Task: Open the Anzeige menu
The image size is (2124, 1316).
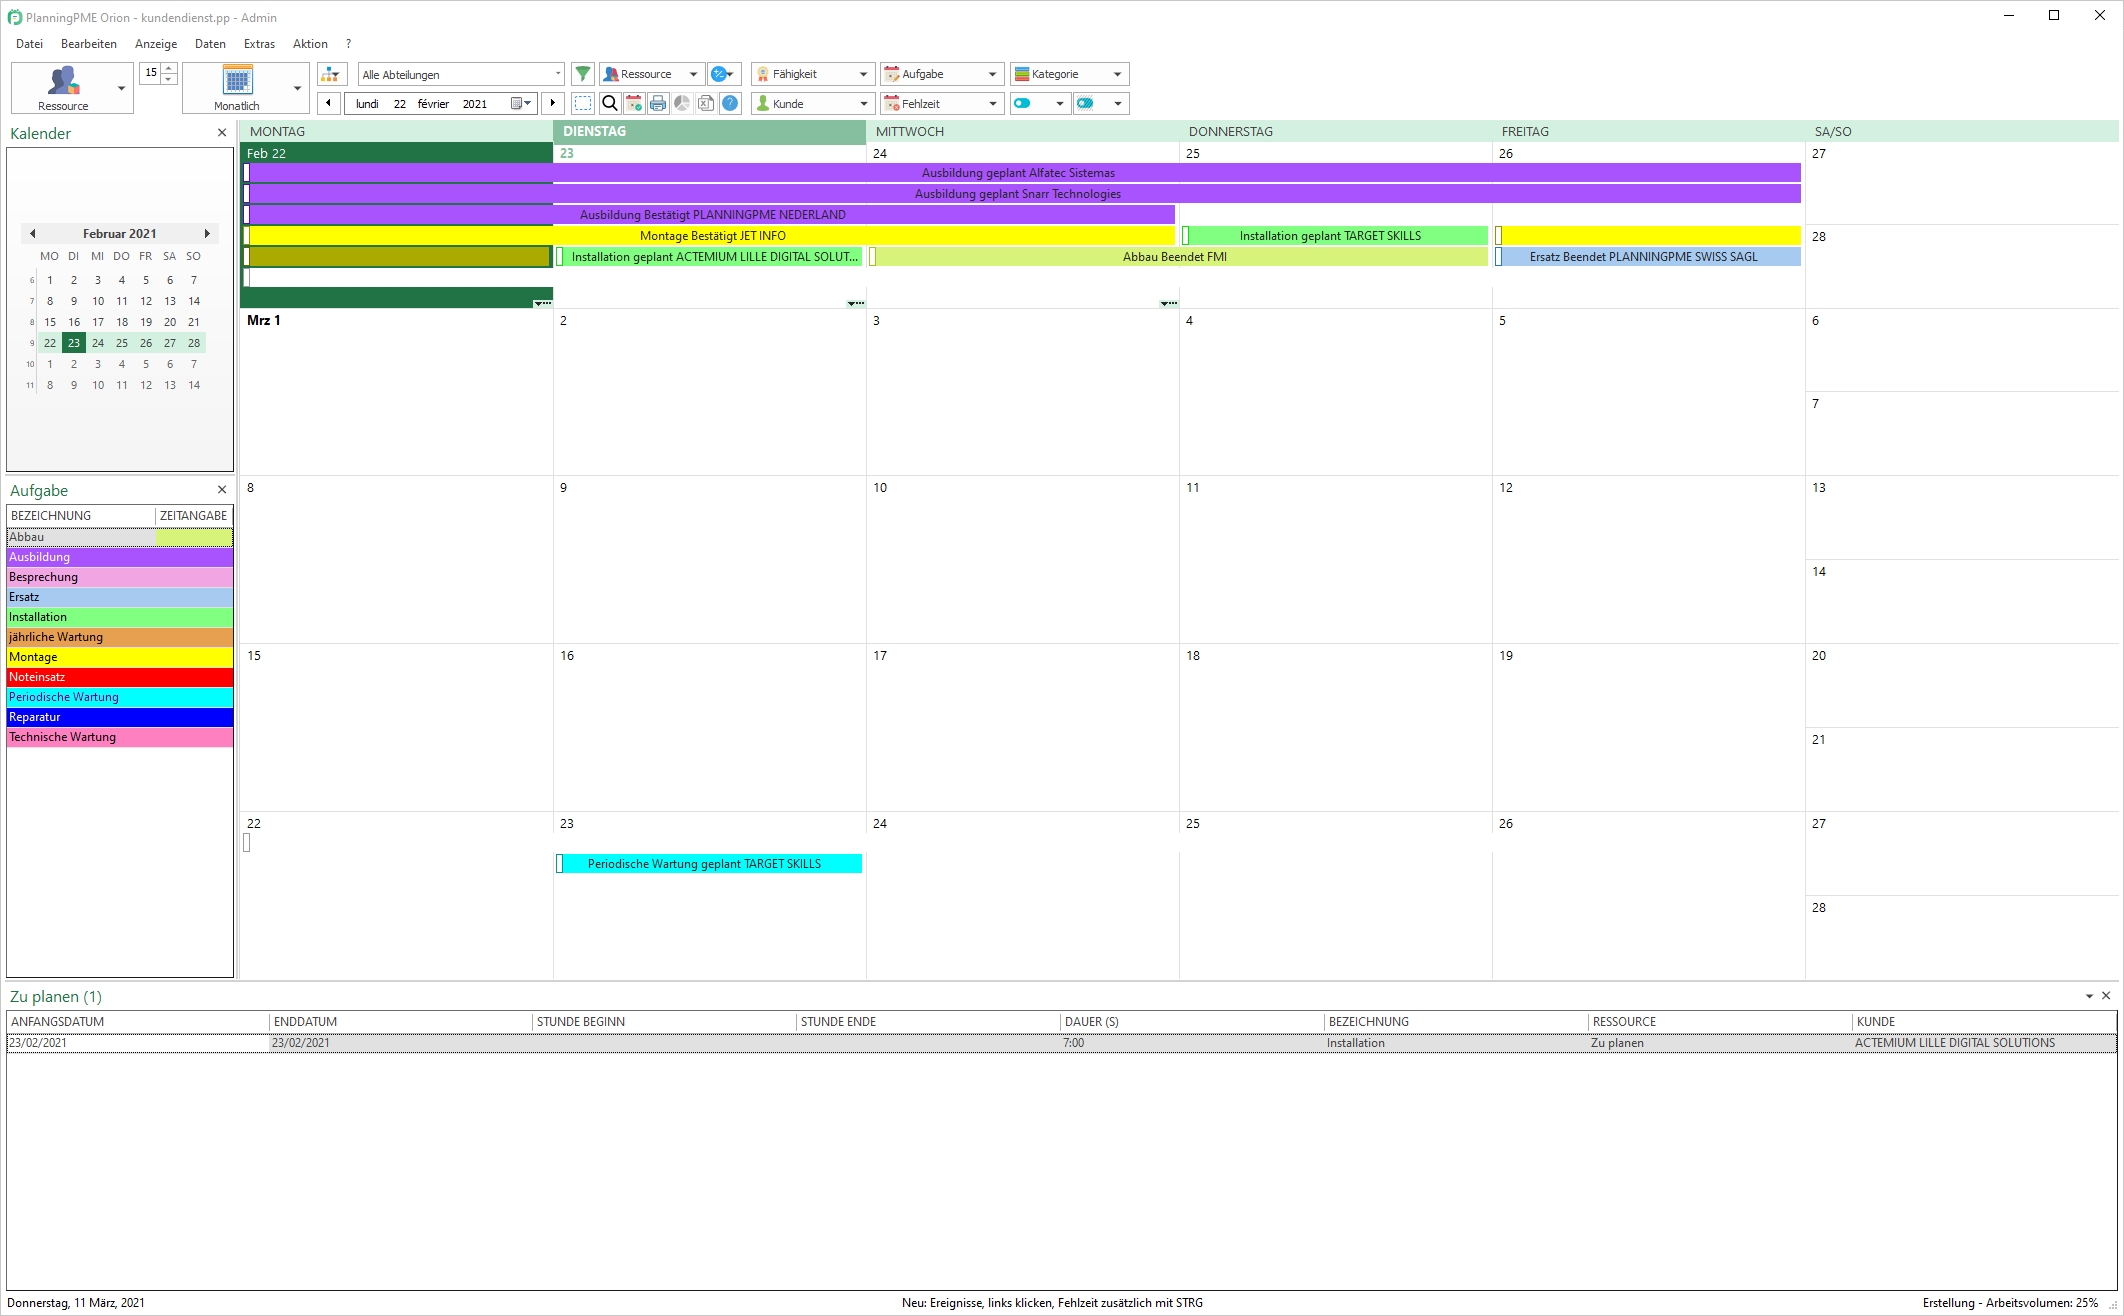Action: click(156, 44)
